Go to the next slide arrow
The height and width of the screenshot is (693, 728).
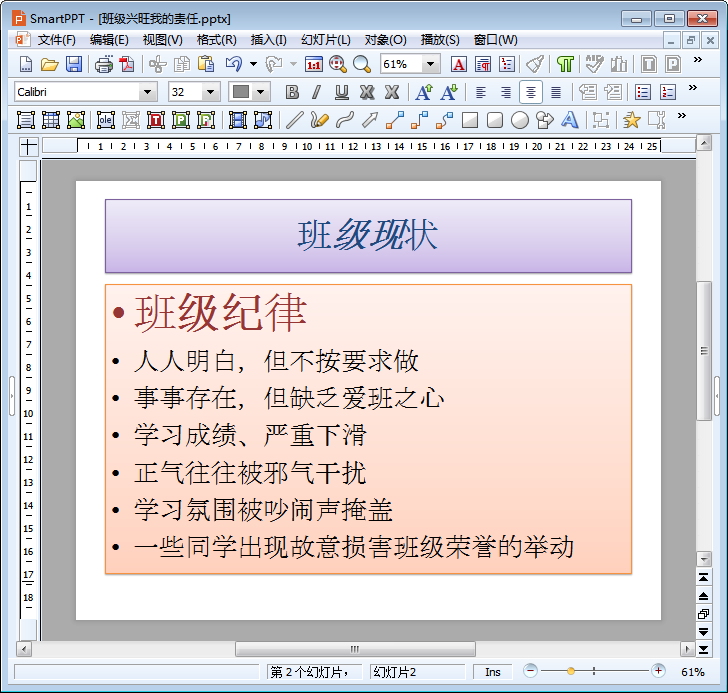tap(703, 632)
